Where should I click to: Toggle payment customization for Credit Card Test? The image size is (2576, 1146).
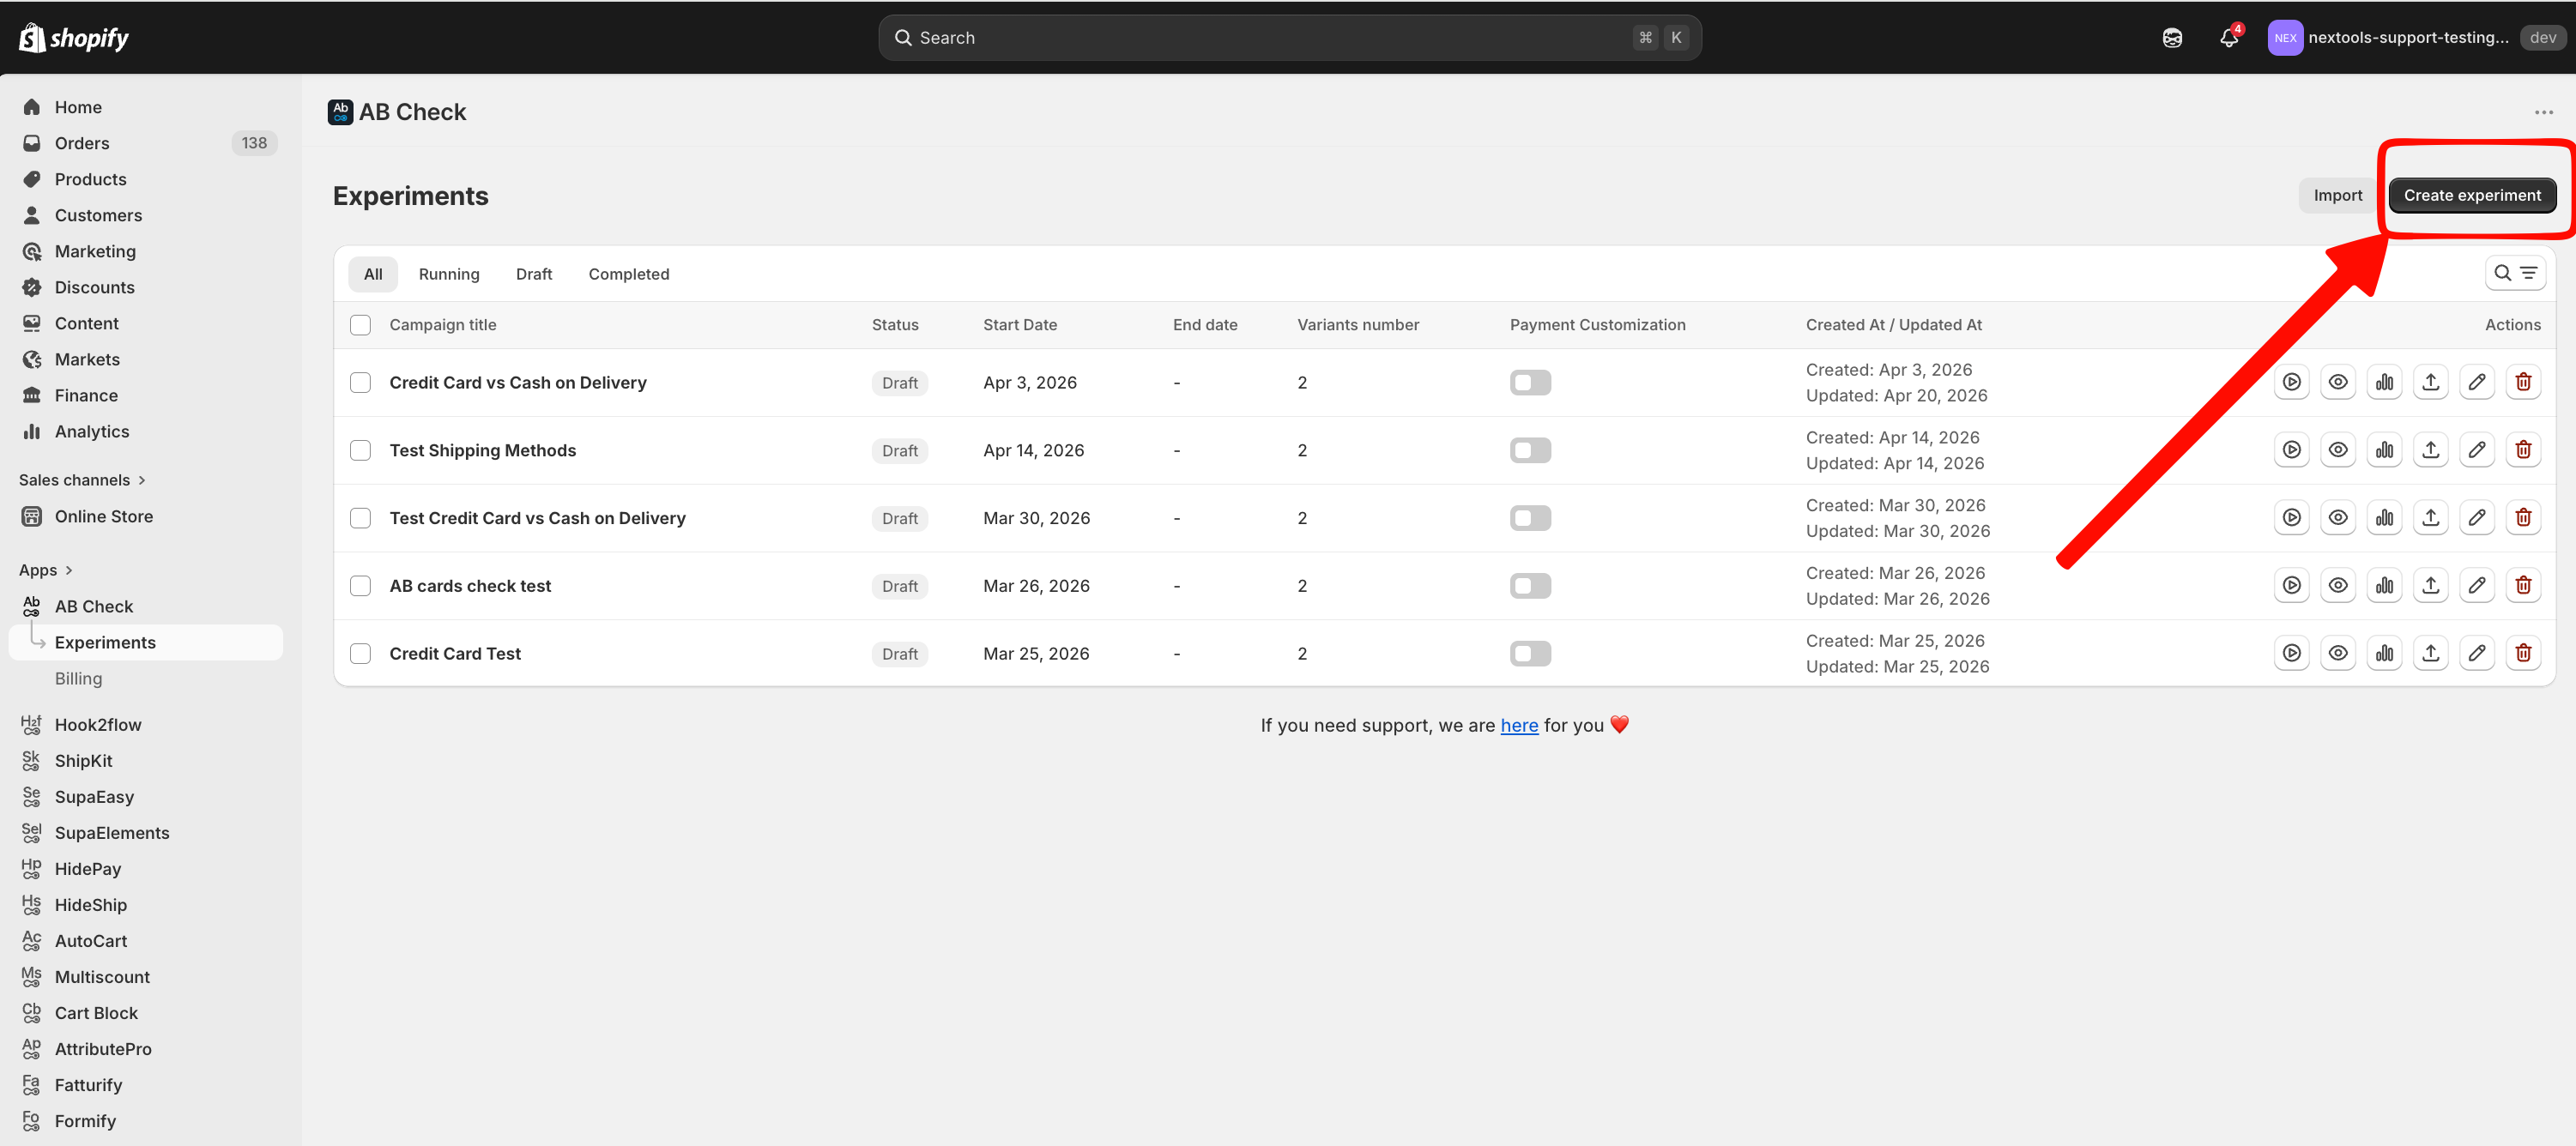click(1529, 653)
